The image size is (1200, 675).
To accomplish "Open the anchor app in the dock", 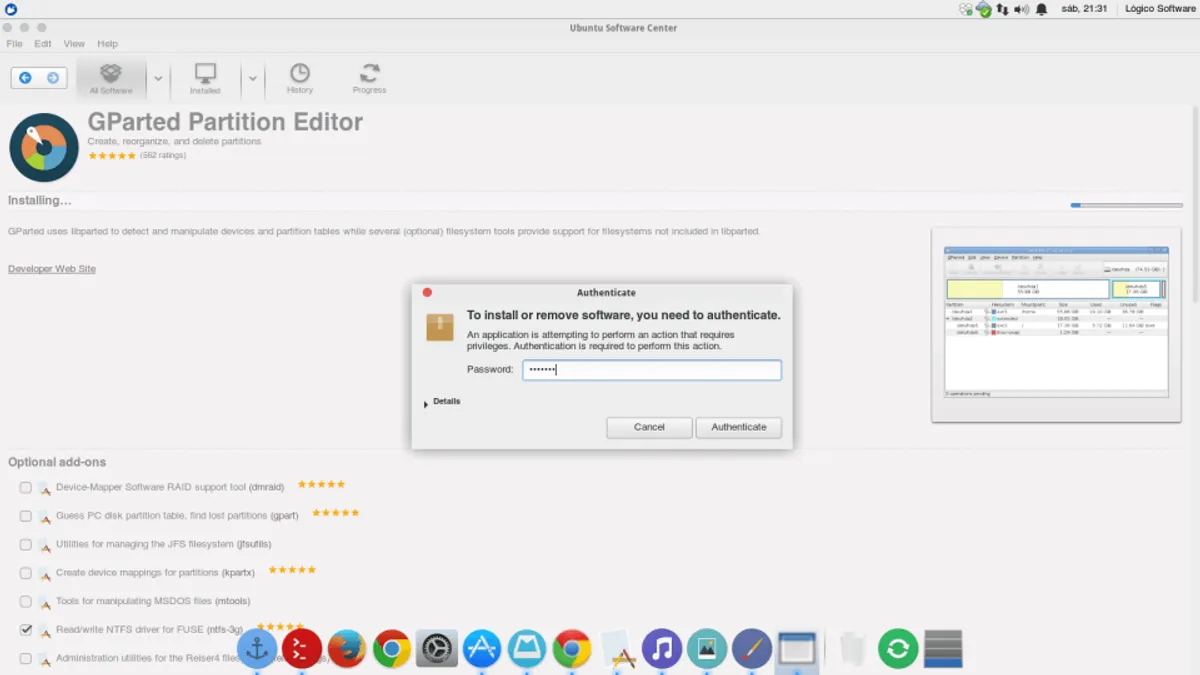I will (x=257, y=649).
